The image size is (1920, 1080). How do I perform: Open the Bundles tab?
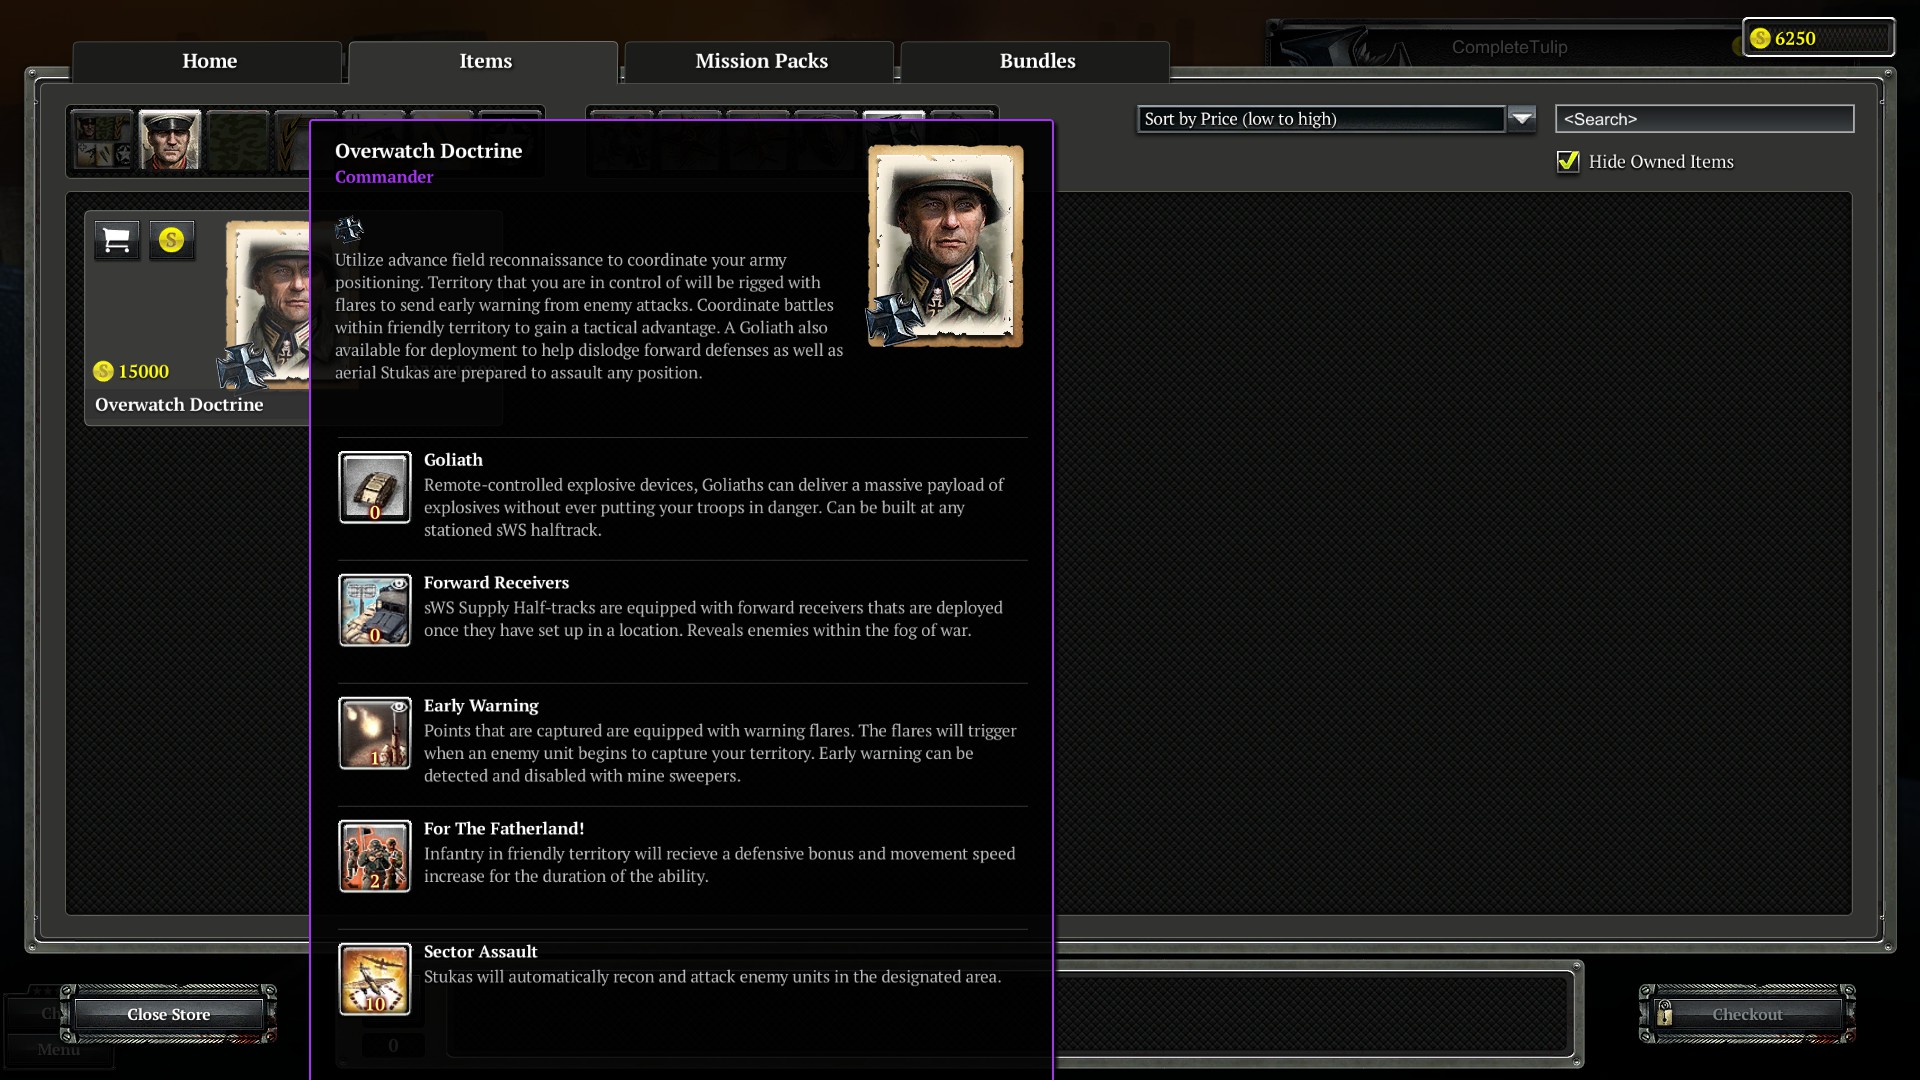click(1037, 61)
